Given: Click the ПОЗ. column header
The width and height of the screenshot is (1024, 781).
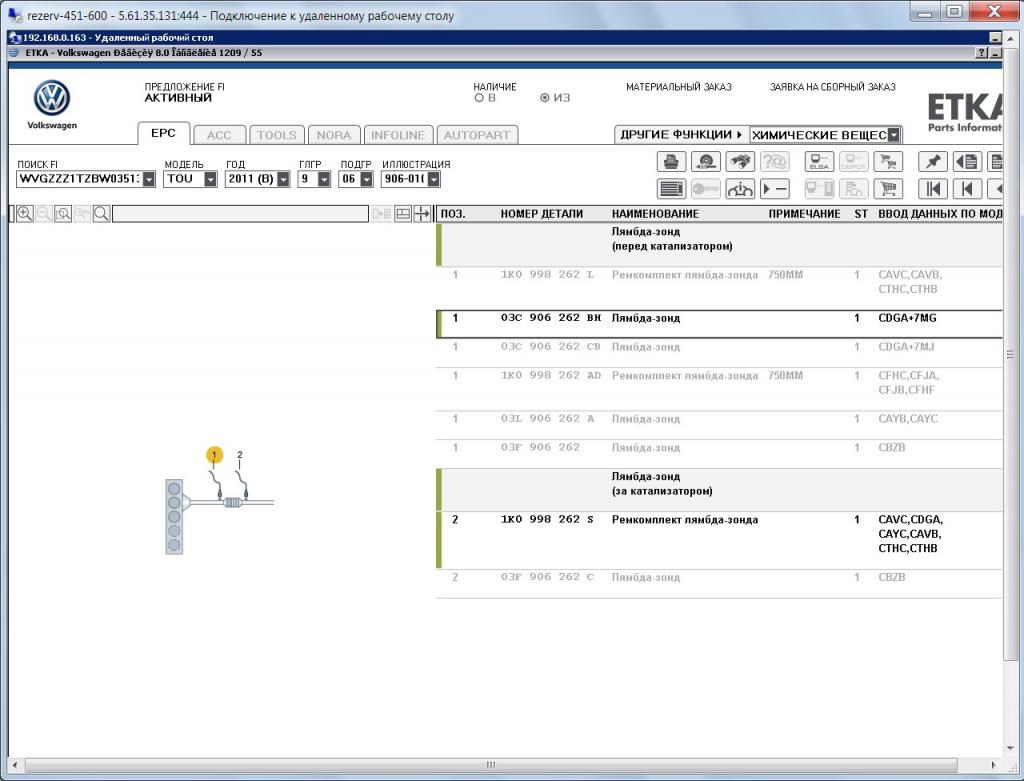Looking at the screenshot, I should coord(453,214).
